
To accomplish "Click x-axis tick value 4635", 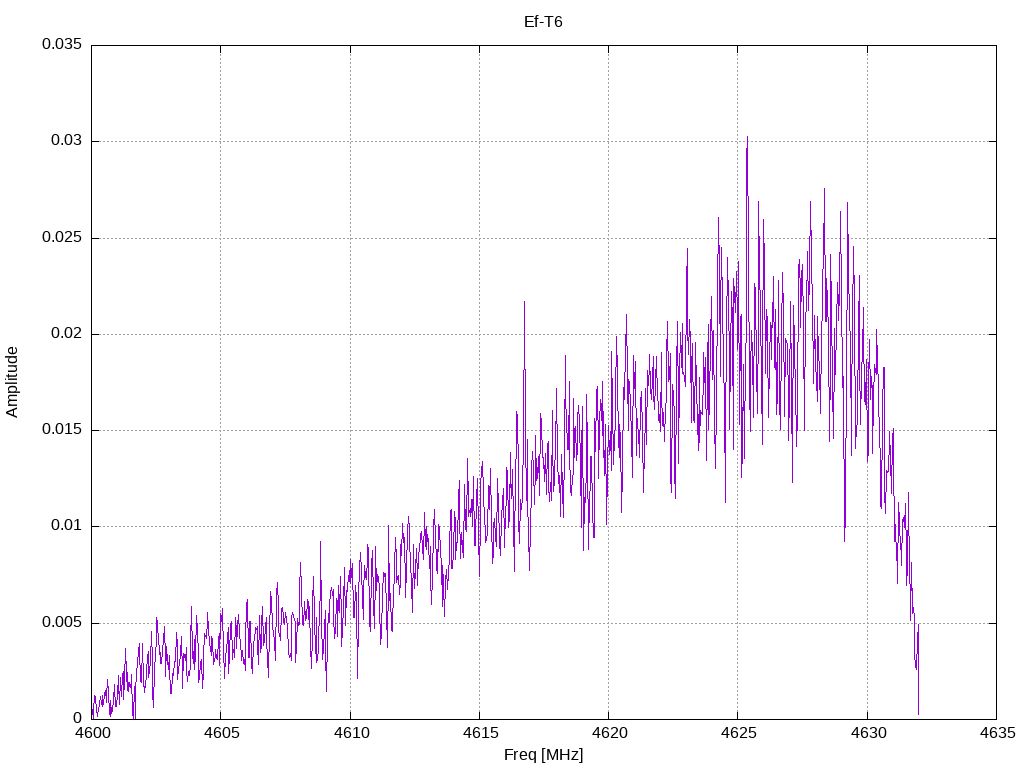I will pyautogui.click(x=997, y=733).
